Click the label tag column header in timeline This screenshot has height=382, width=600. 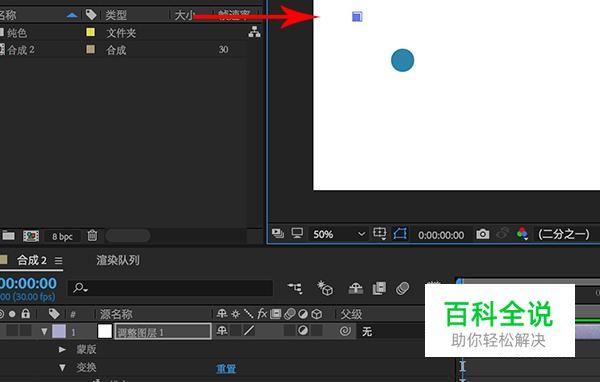[54, 314]
